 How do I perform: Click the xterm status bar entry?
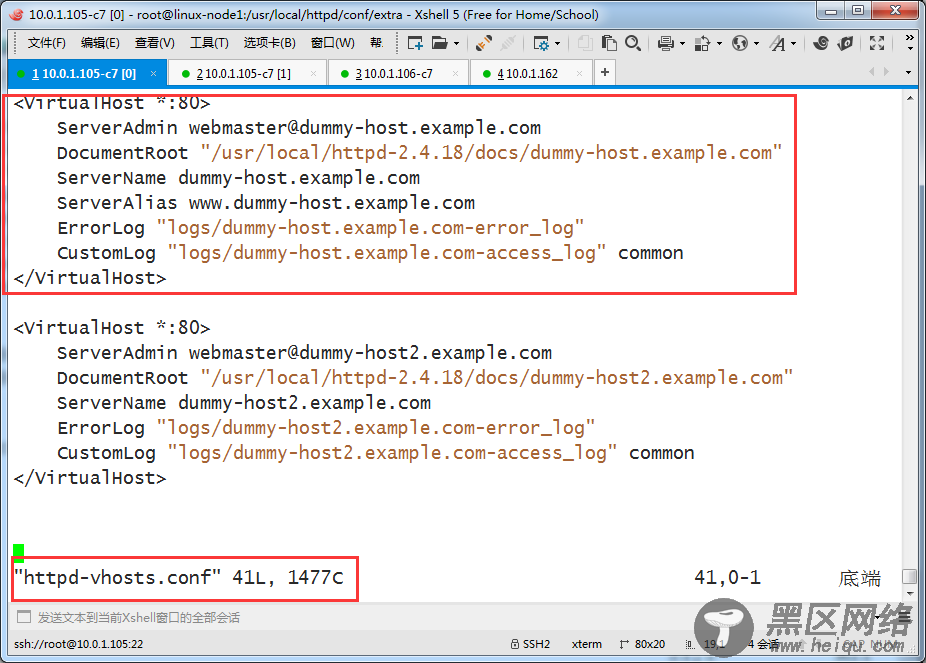(586, 644)
